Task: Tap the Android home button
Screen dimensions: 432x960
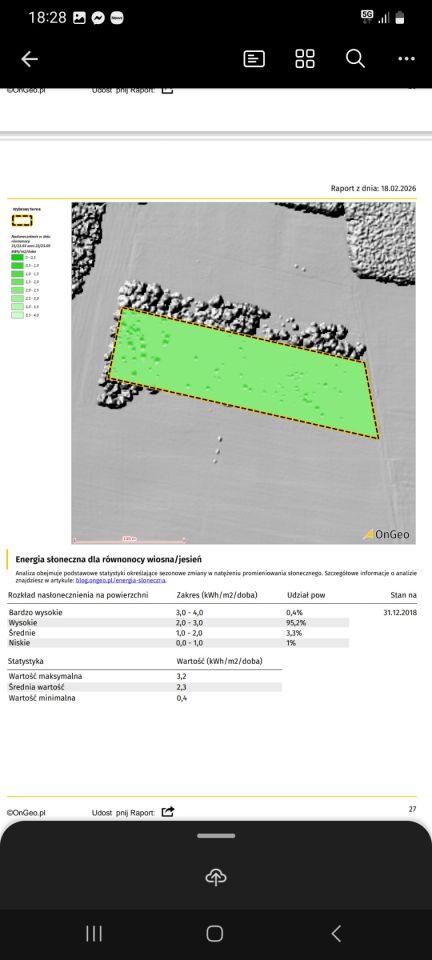Action: 215,933
